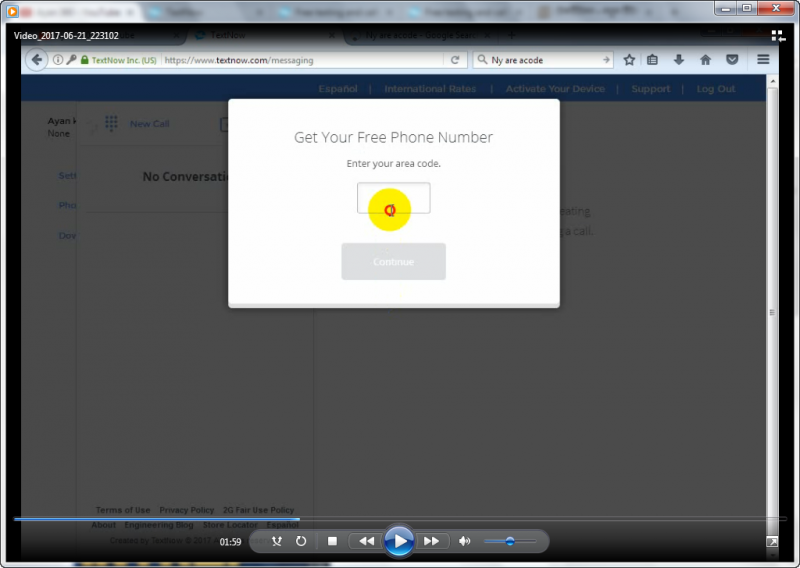Seek on the video progress bar
Screen dimensions: 800x568
pos(400,519)
